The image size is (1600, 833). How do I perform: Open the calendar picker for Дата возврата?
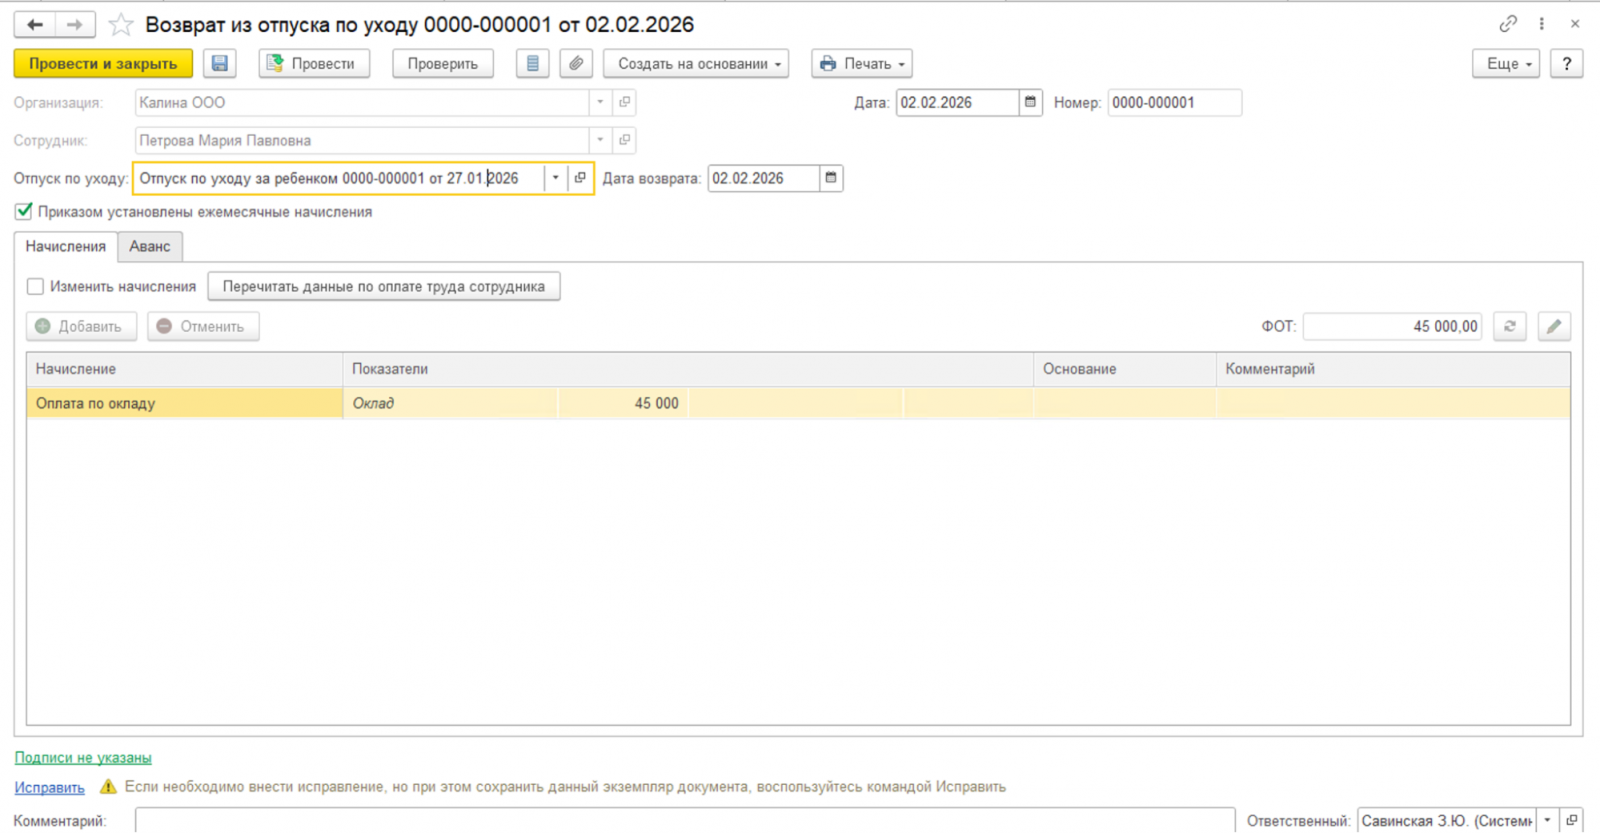(831, 178)
